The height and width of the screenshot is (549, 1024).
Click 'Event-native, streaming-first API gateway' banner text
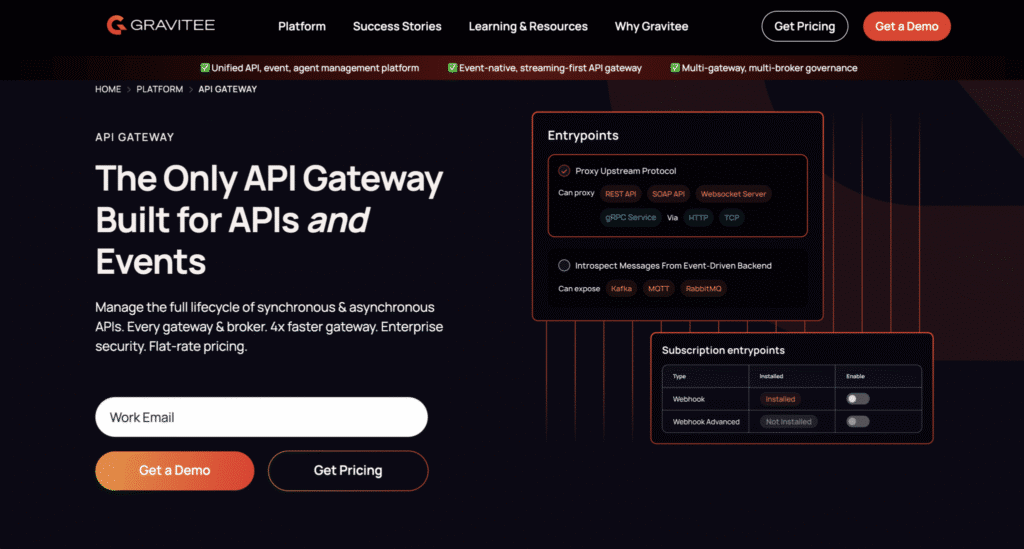[550, 68]
